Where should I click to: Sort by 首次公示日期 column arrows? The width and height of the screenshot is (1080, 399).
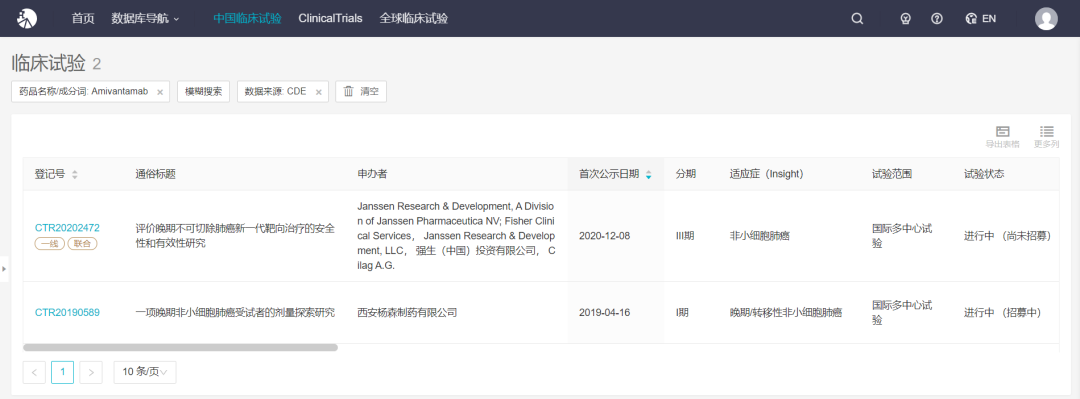648,175
